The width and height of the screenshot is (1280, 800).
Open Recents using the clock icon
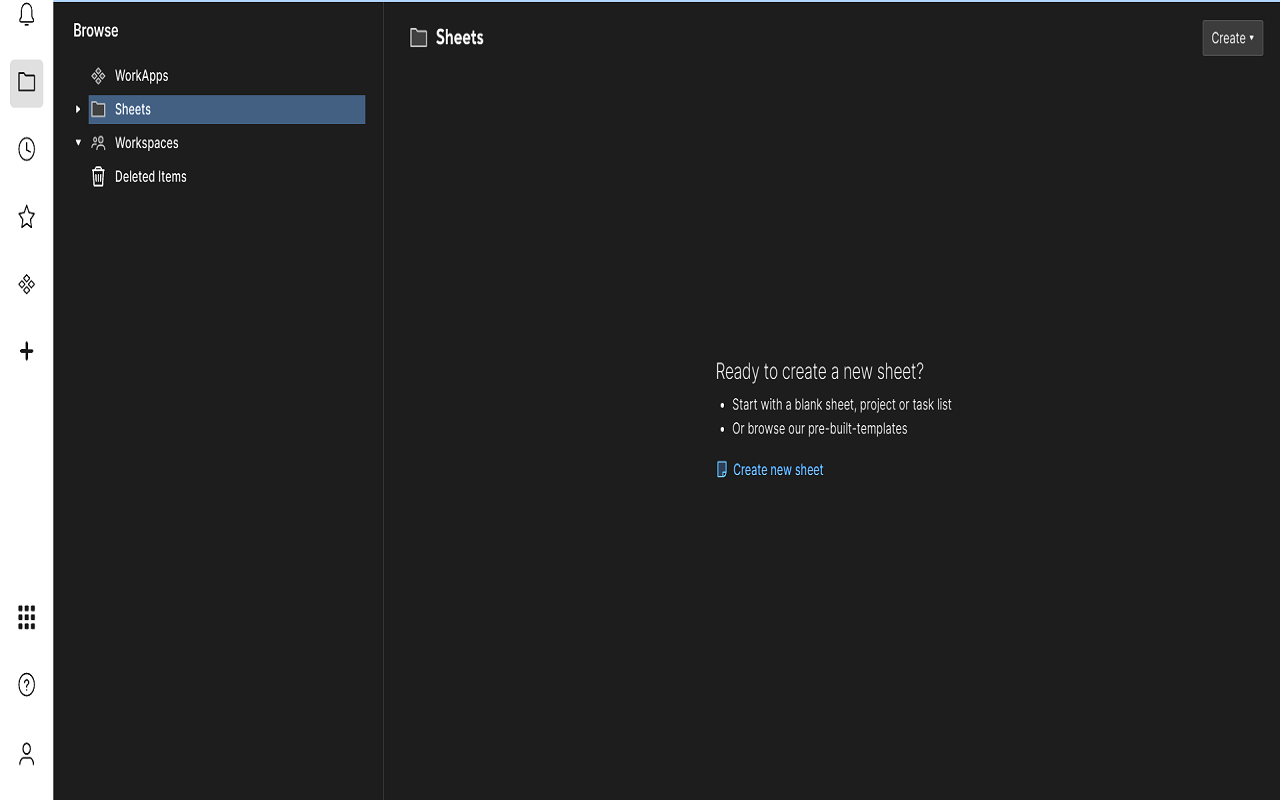pos(26,149)
